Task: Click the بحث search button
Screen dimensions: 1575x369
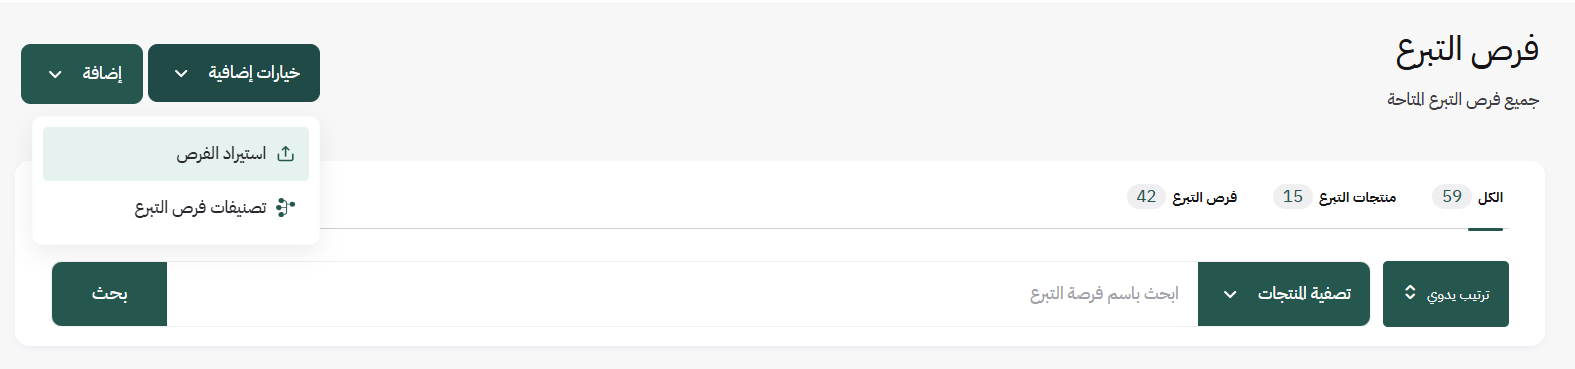Action: tap(110, 294)
